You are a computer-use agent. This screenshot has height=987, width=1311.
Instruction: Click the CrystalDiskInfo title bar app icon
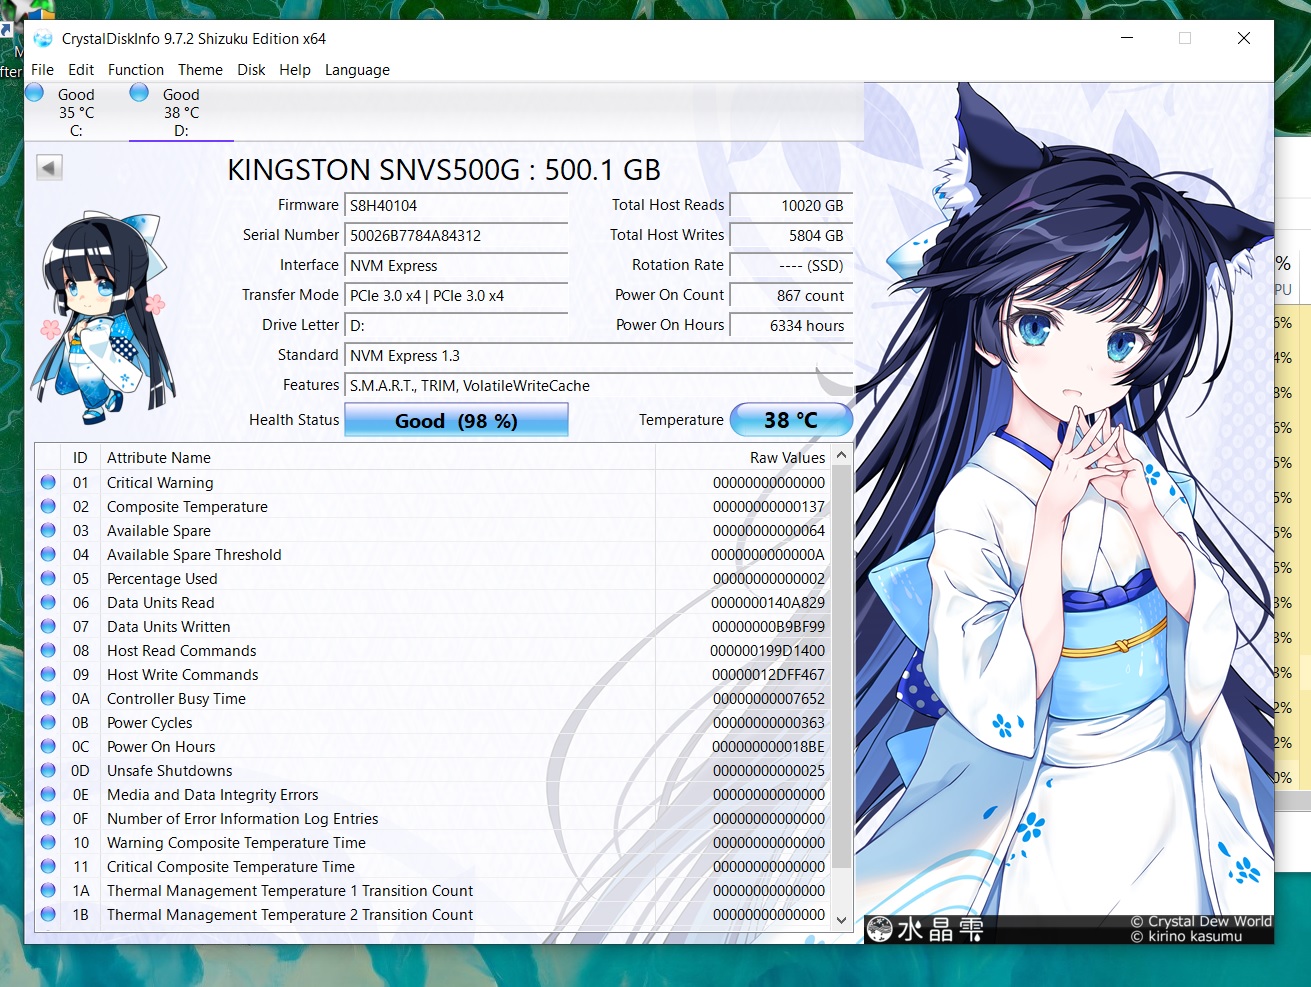pyautogui.click(x=43, y=39)
